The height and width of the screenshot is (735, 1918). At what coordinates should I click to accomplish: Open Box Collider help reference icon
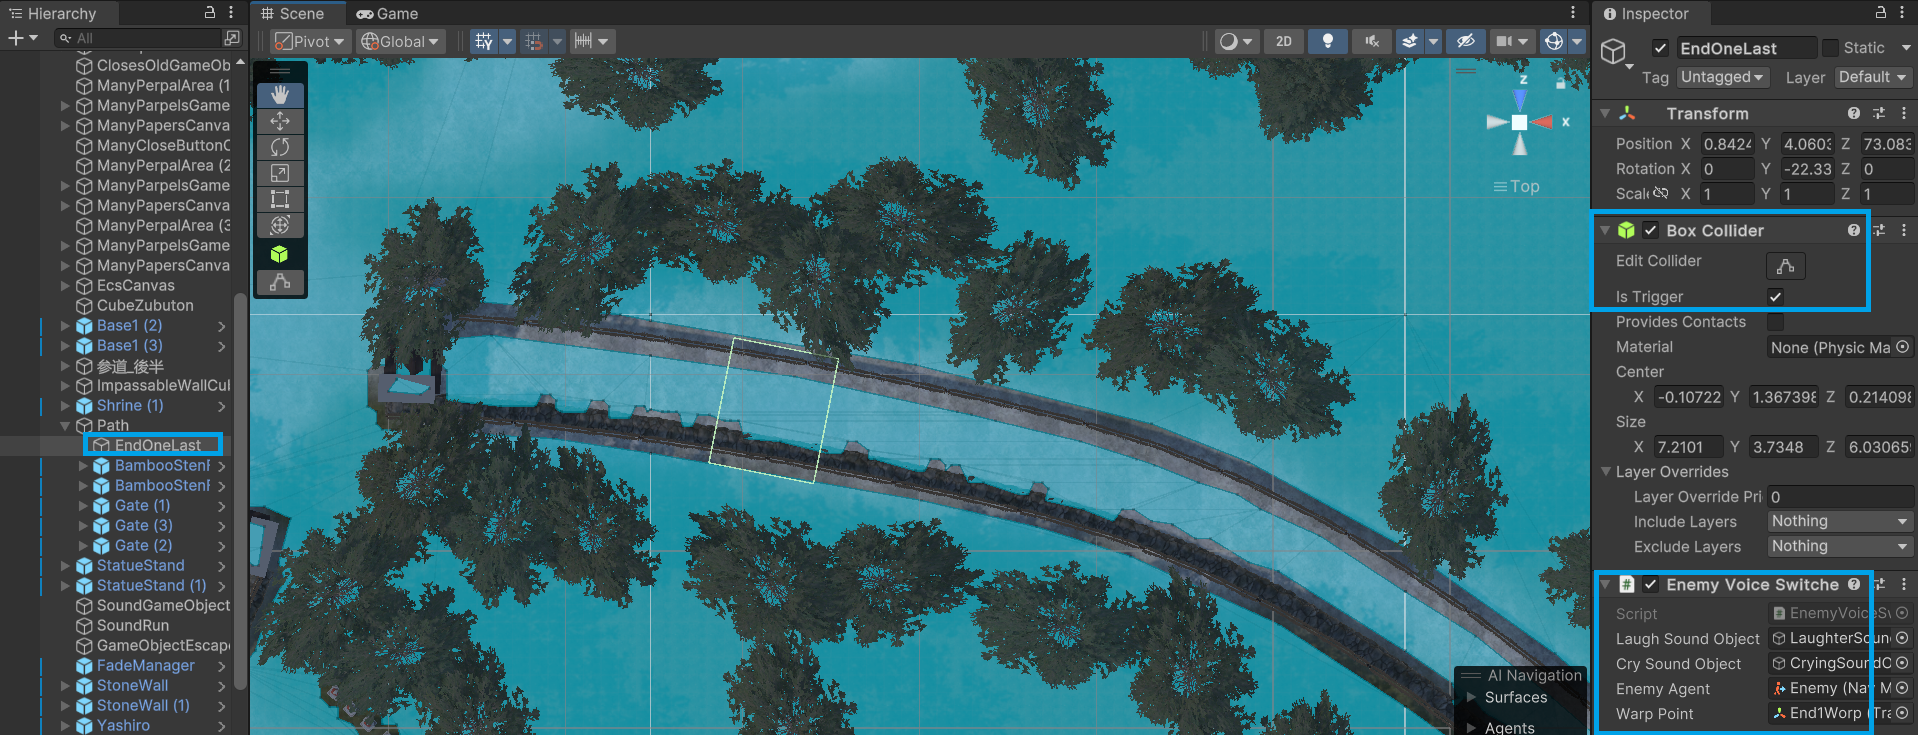pos(1853,230)
